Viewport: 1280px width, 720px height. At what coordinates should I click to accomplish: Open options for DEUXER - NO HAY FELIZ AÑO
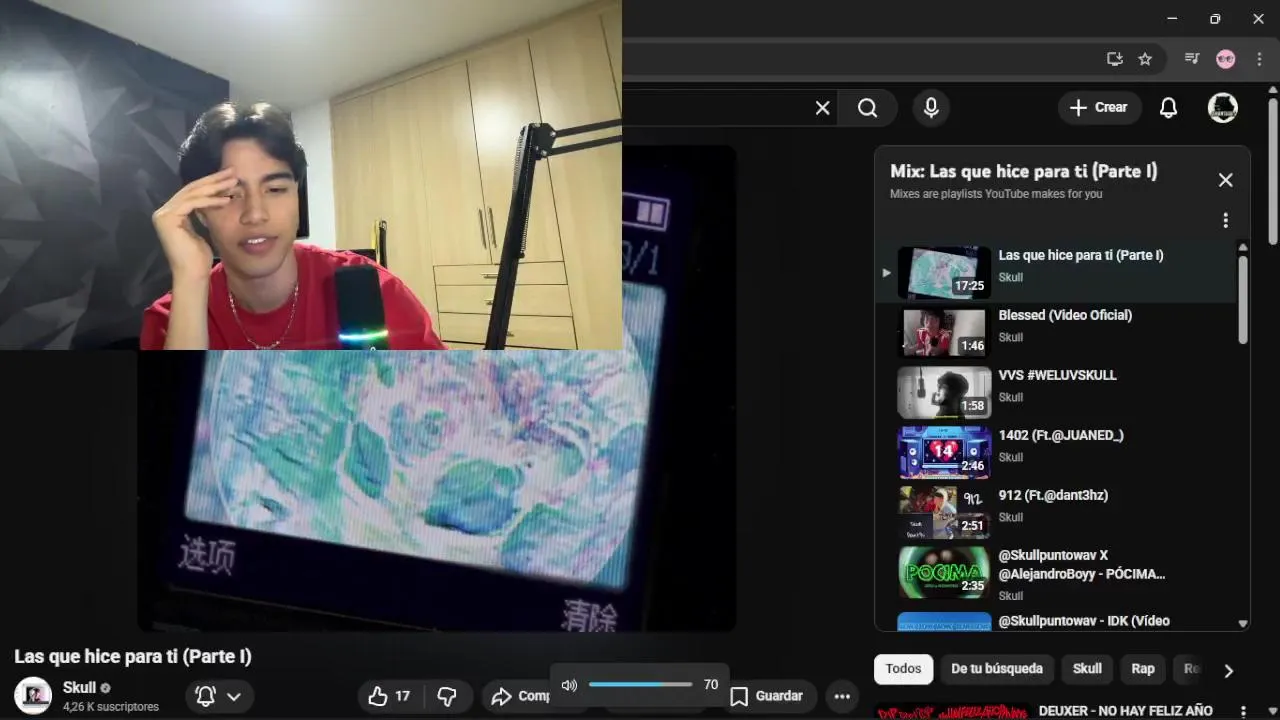point(1243,711)
